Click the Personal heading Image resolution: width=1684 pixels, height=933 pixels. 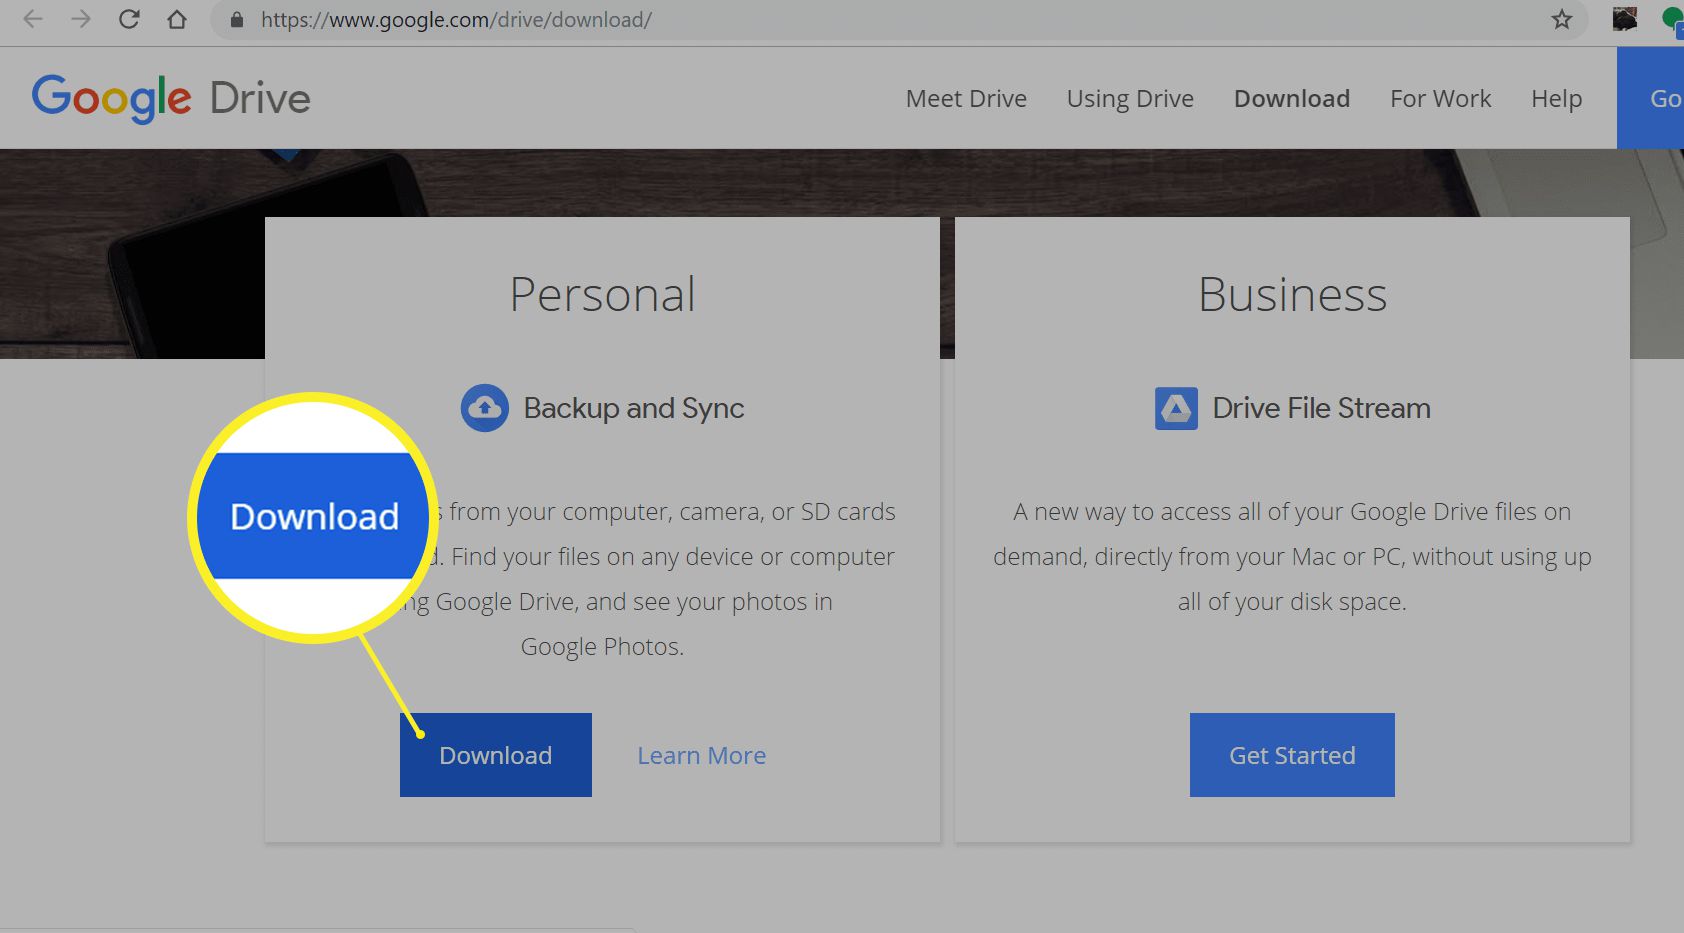click(x=602, y=295)
